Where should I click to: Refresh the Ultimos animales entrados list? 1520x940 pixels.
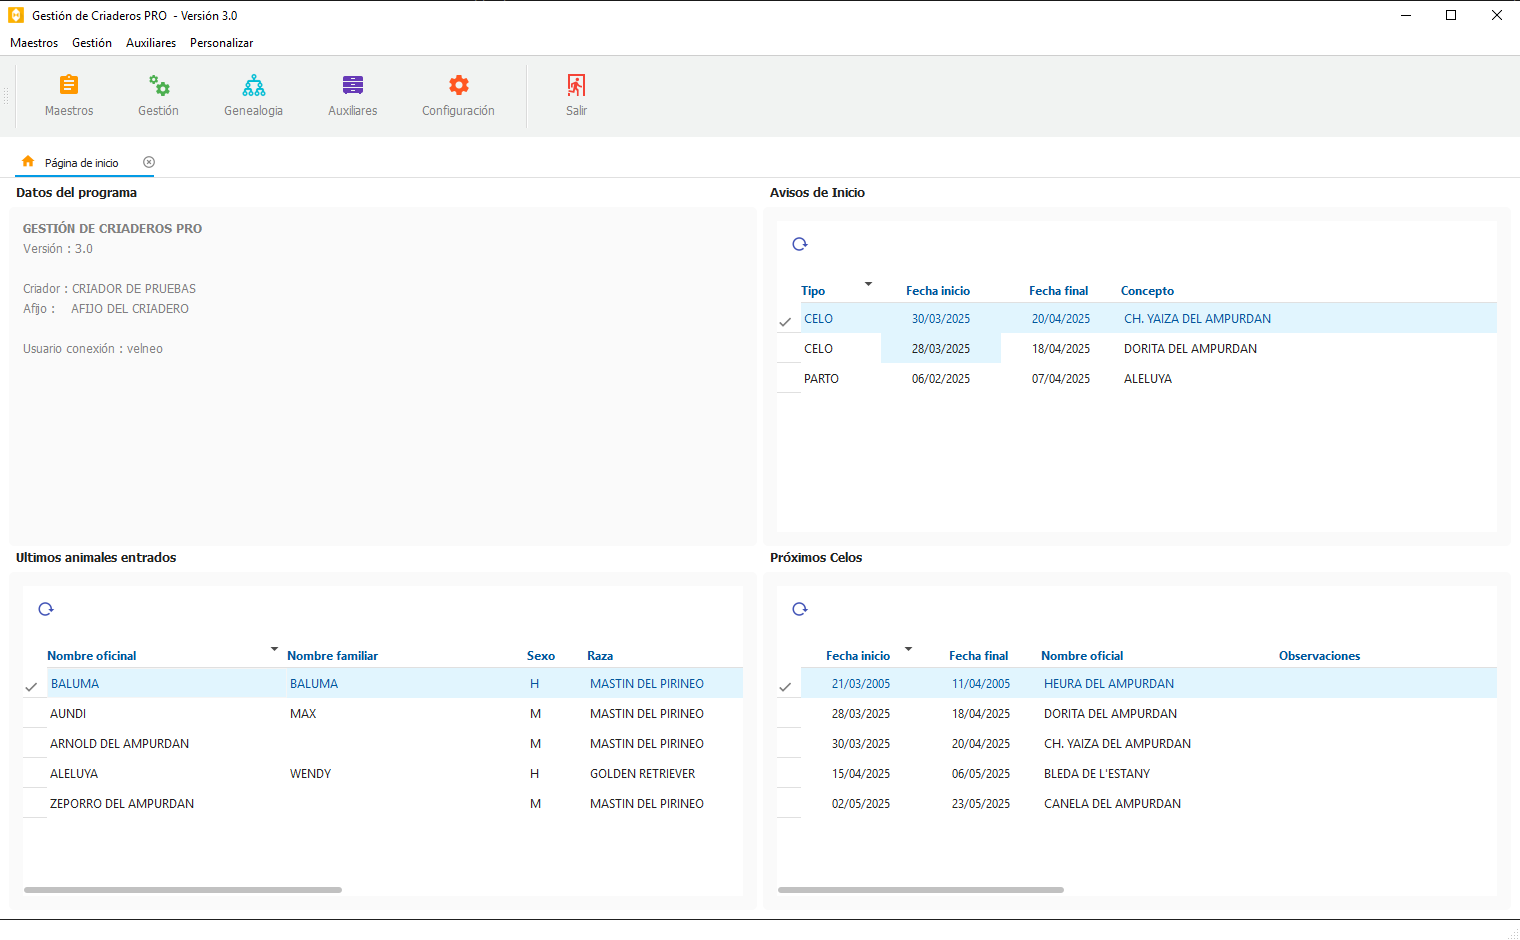coord(46,609)
